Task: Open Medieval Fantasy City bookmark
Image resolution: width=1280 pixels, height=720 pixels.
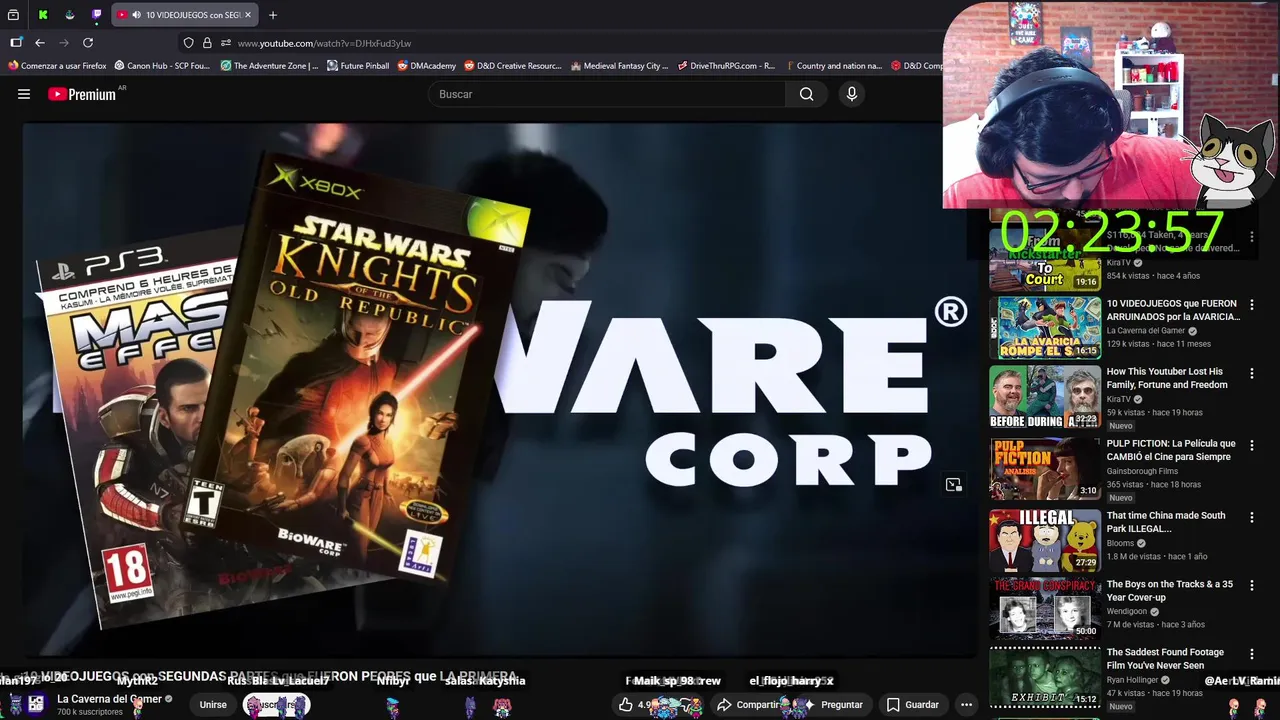Action: [x=619, y=66]
